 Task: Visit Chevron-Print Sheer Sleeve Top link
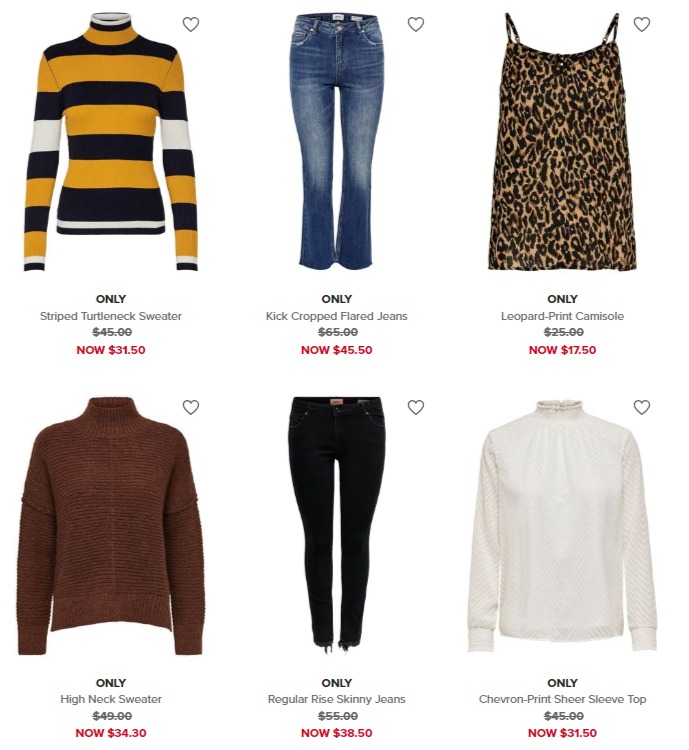point(562,699)
